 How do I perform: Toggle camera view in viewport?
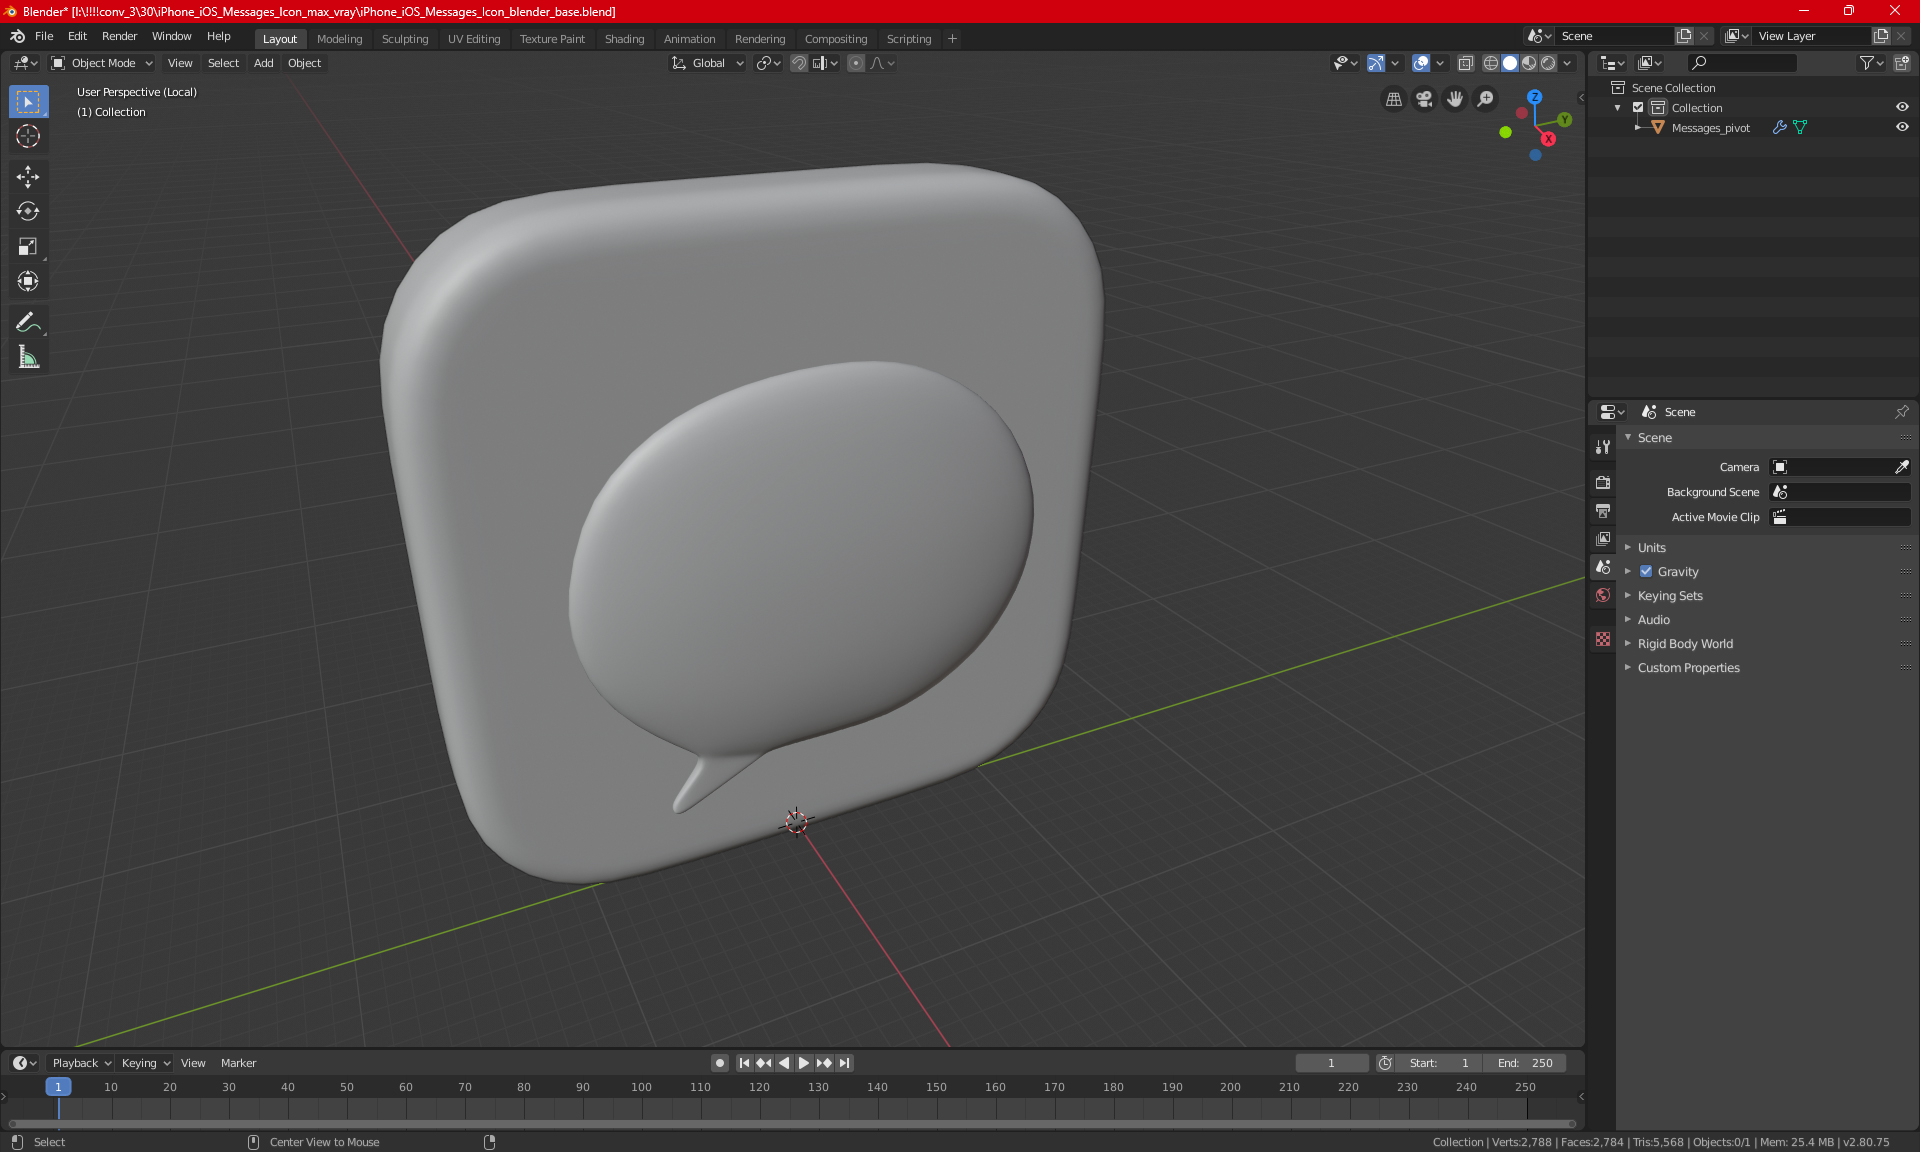(x=1424, y=99)
